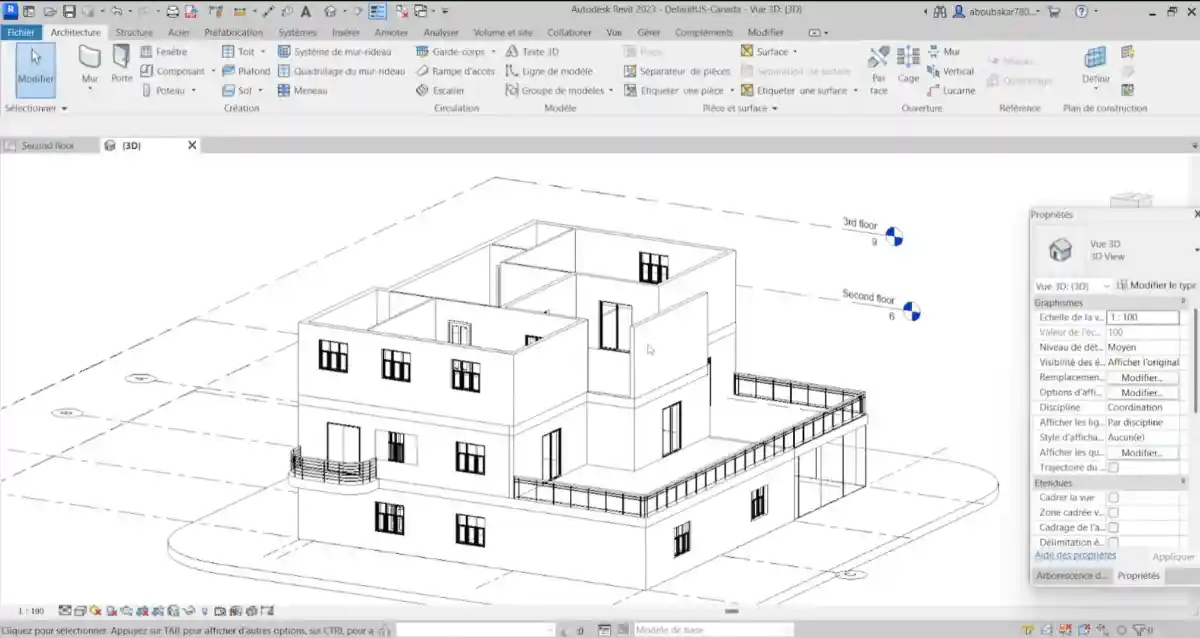Open the Aide des propriétés link
Image resolution: width=1200 pixels, height=638 pixels.
coord(1075,555)
